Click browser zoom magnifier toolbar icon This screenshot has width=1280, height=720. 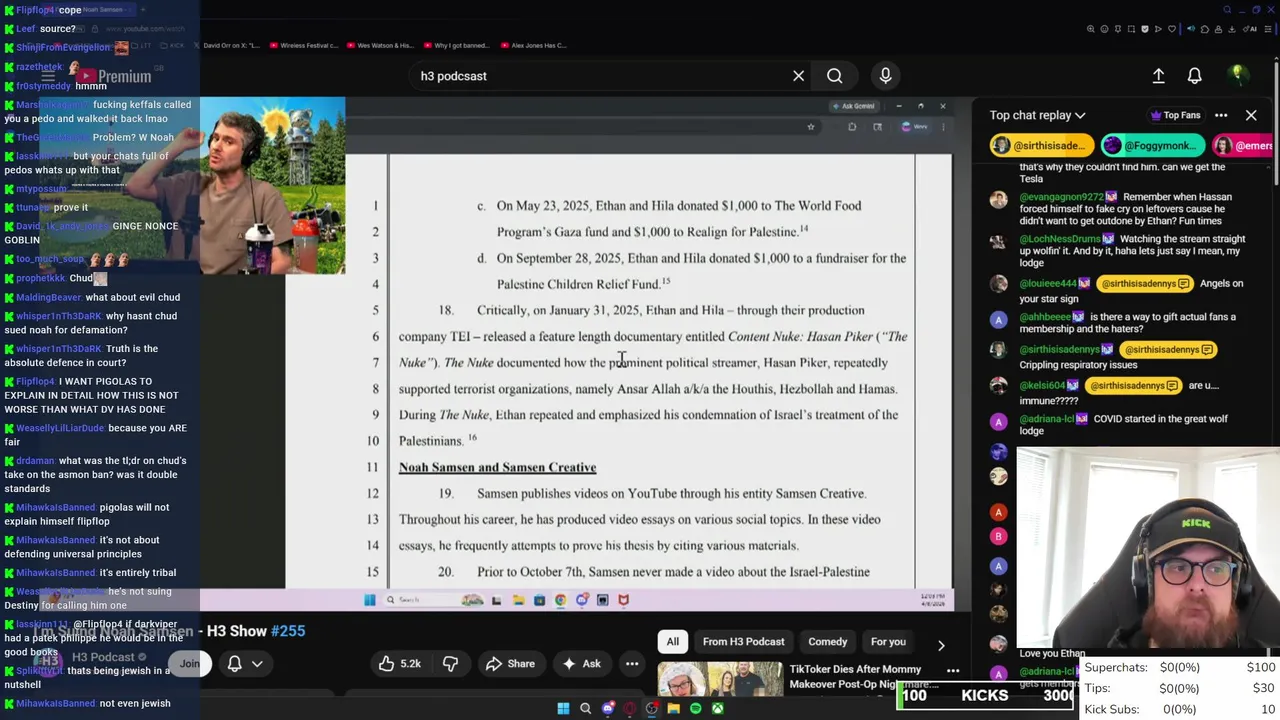[x=1091, y=29]
